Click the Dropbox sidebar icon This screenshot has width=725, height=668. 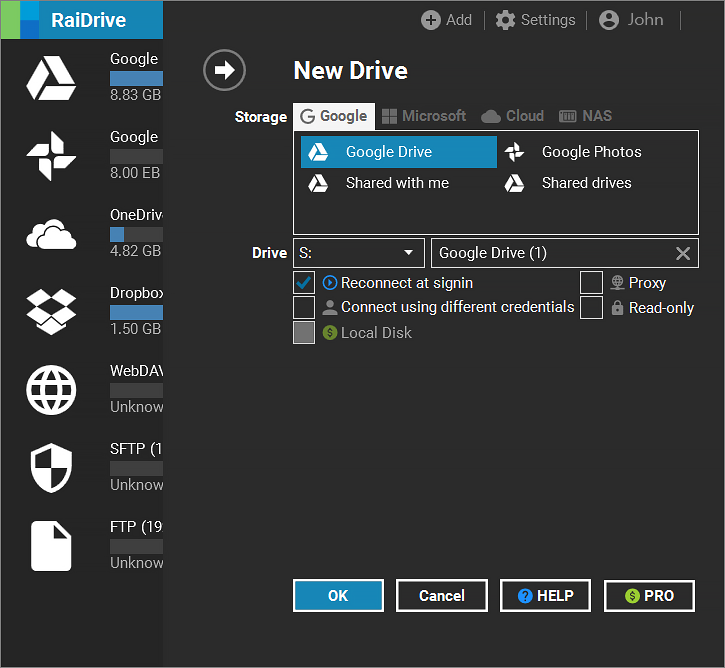[x=51, y=312]
